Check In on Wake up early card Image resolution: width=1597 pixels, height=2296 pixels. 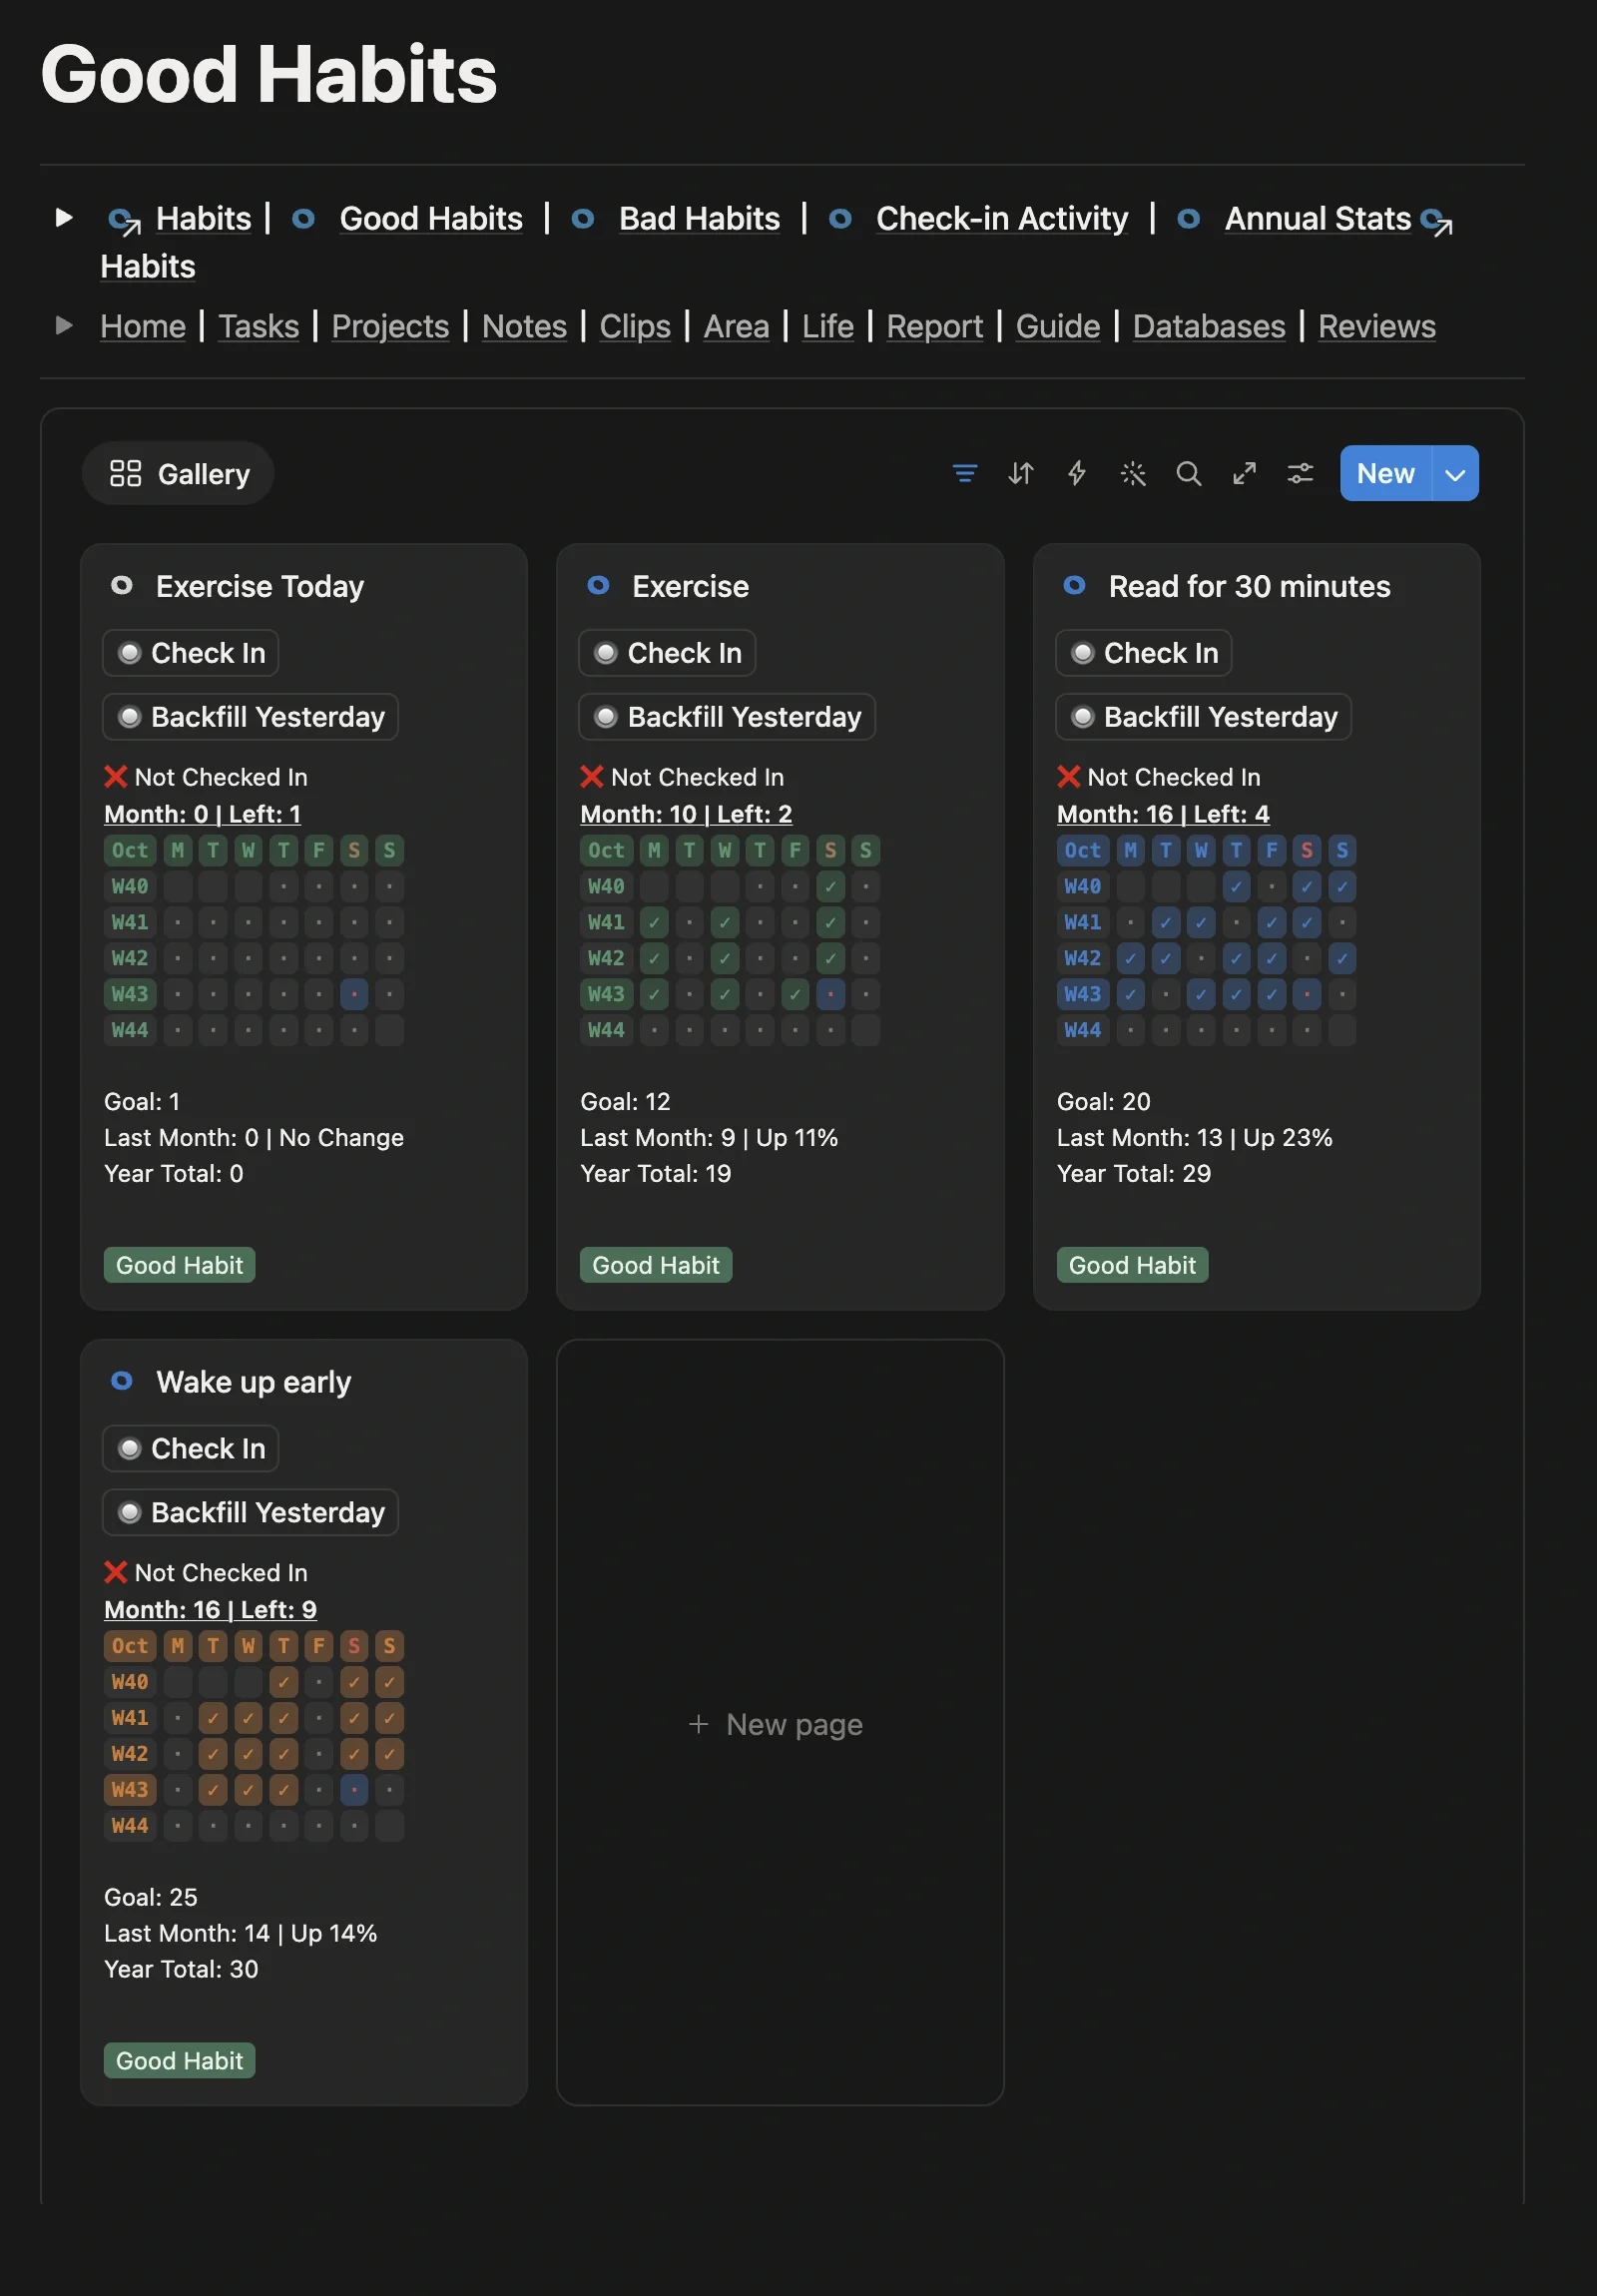click(x=190, y=1449)
